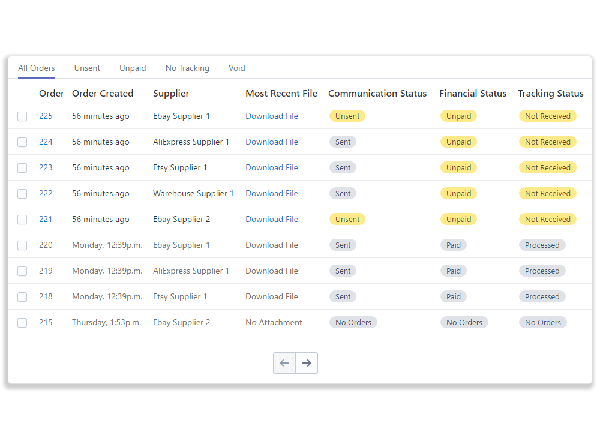Select checkbox of order 215
Viewport: 600px width, 438px height.
click(22, 322)
